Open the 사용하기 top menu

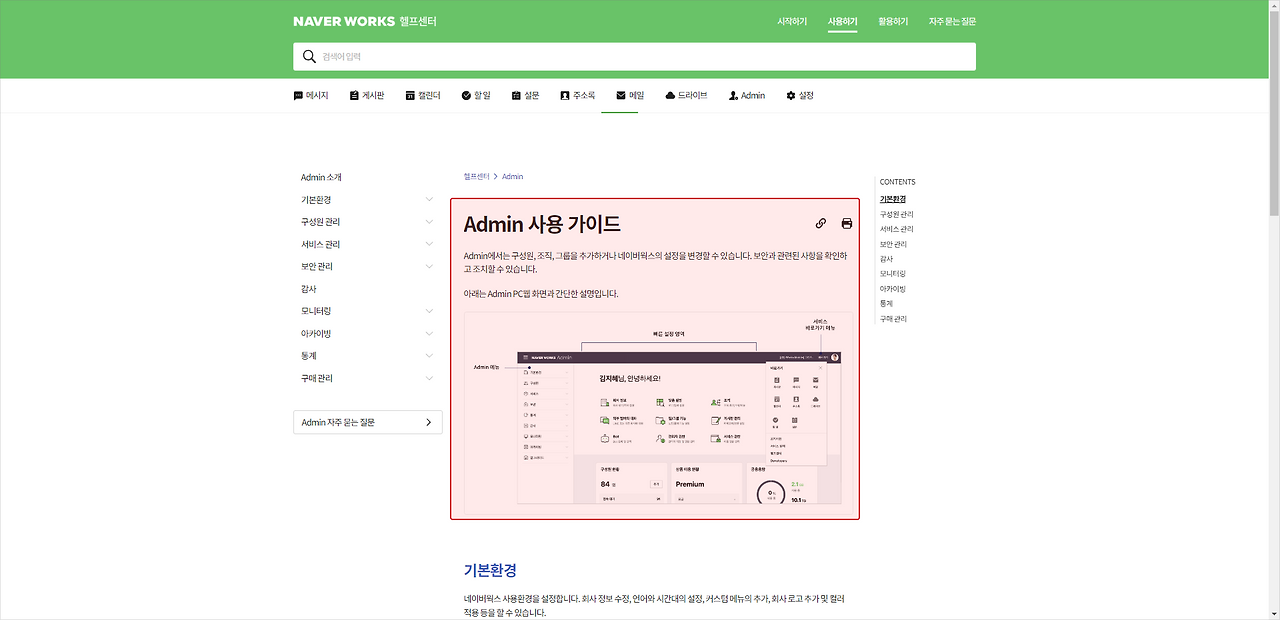pos(842,21)
